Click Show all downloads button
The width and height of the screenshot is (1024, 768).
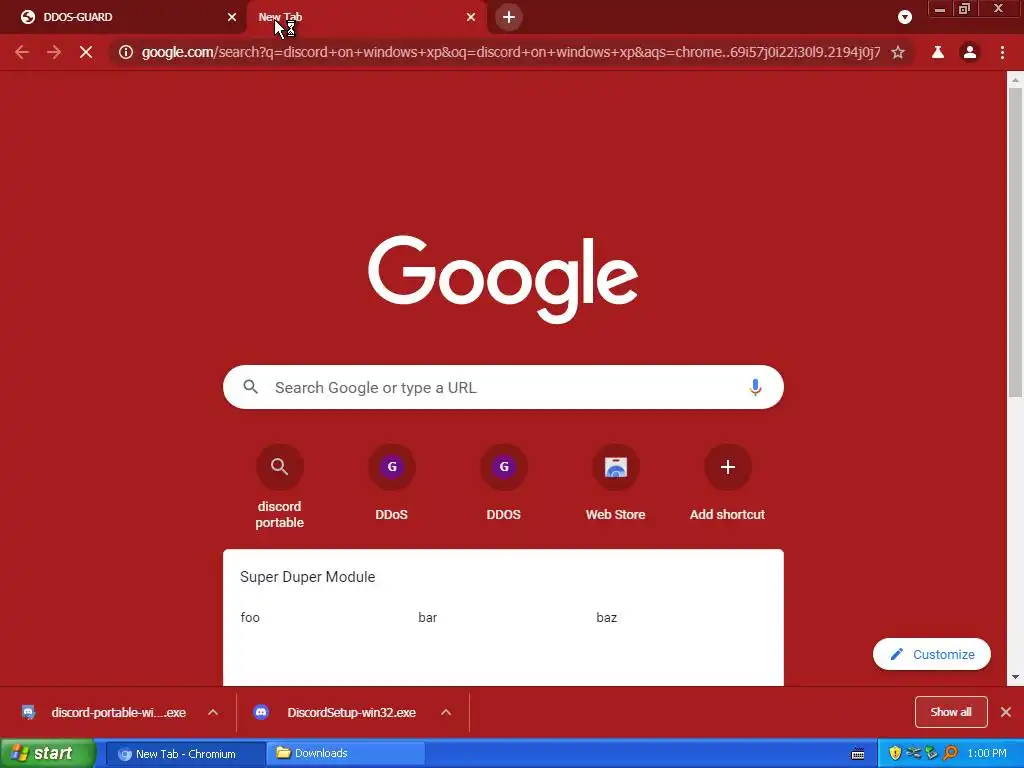pos(951,712)
